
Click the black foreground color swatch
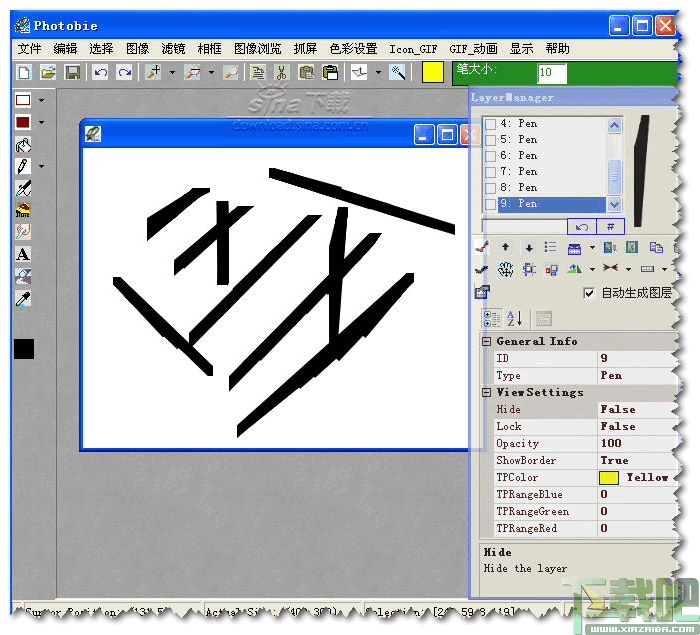(x=24, y=349)
